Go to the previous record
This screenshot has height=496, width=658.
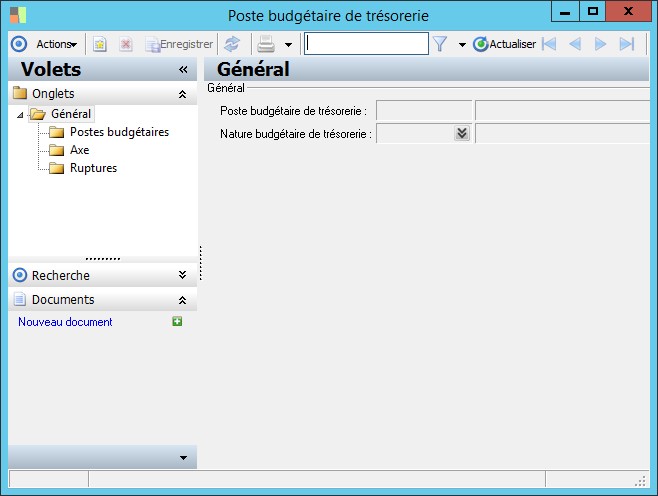click(575, 44)
